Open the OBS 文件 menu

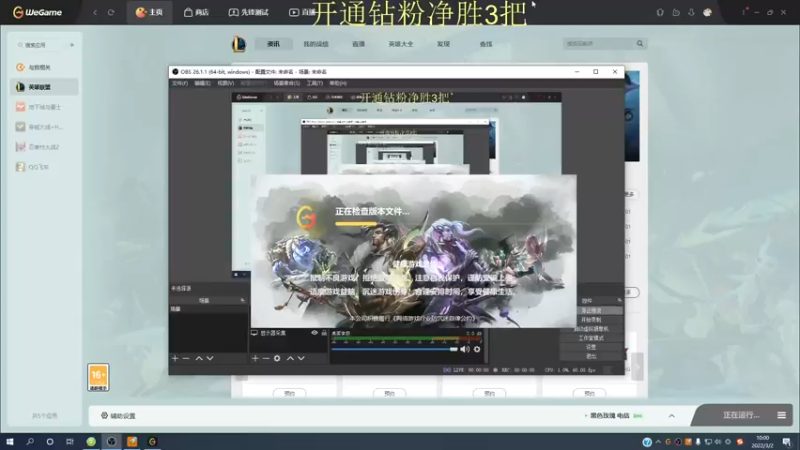[180, 83]
